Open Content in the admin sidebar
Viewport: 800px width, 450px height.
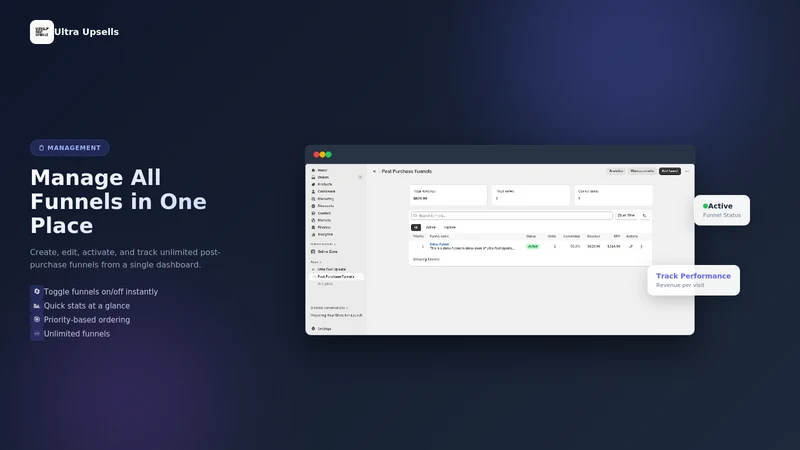321,213
